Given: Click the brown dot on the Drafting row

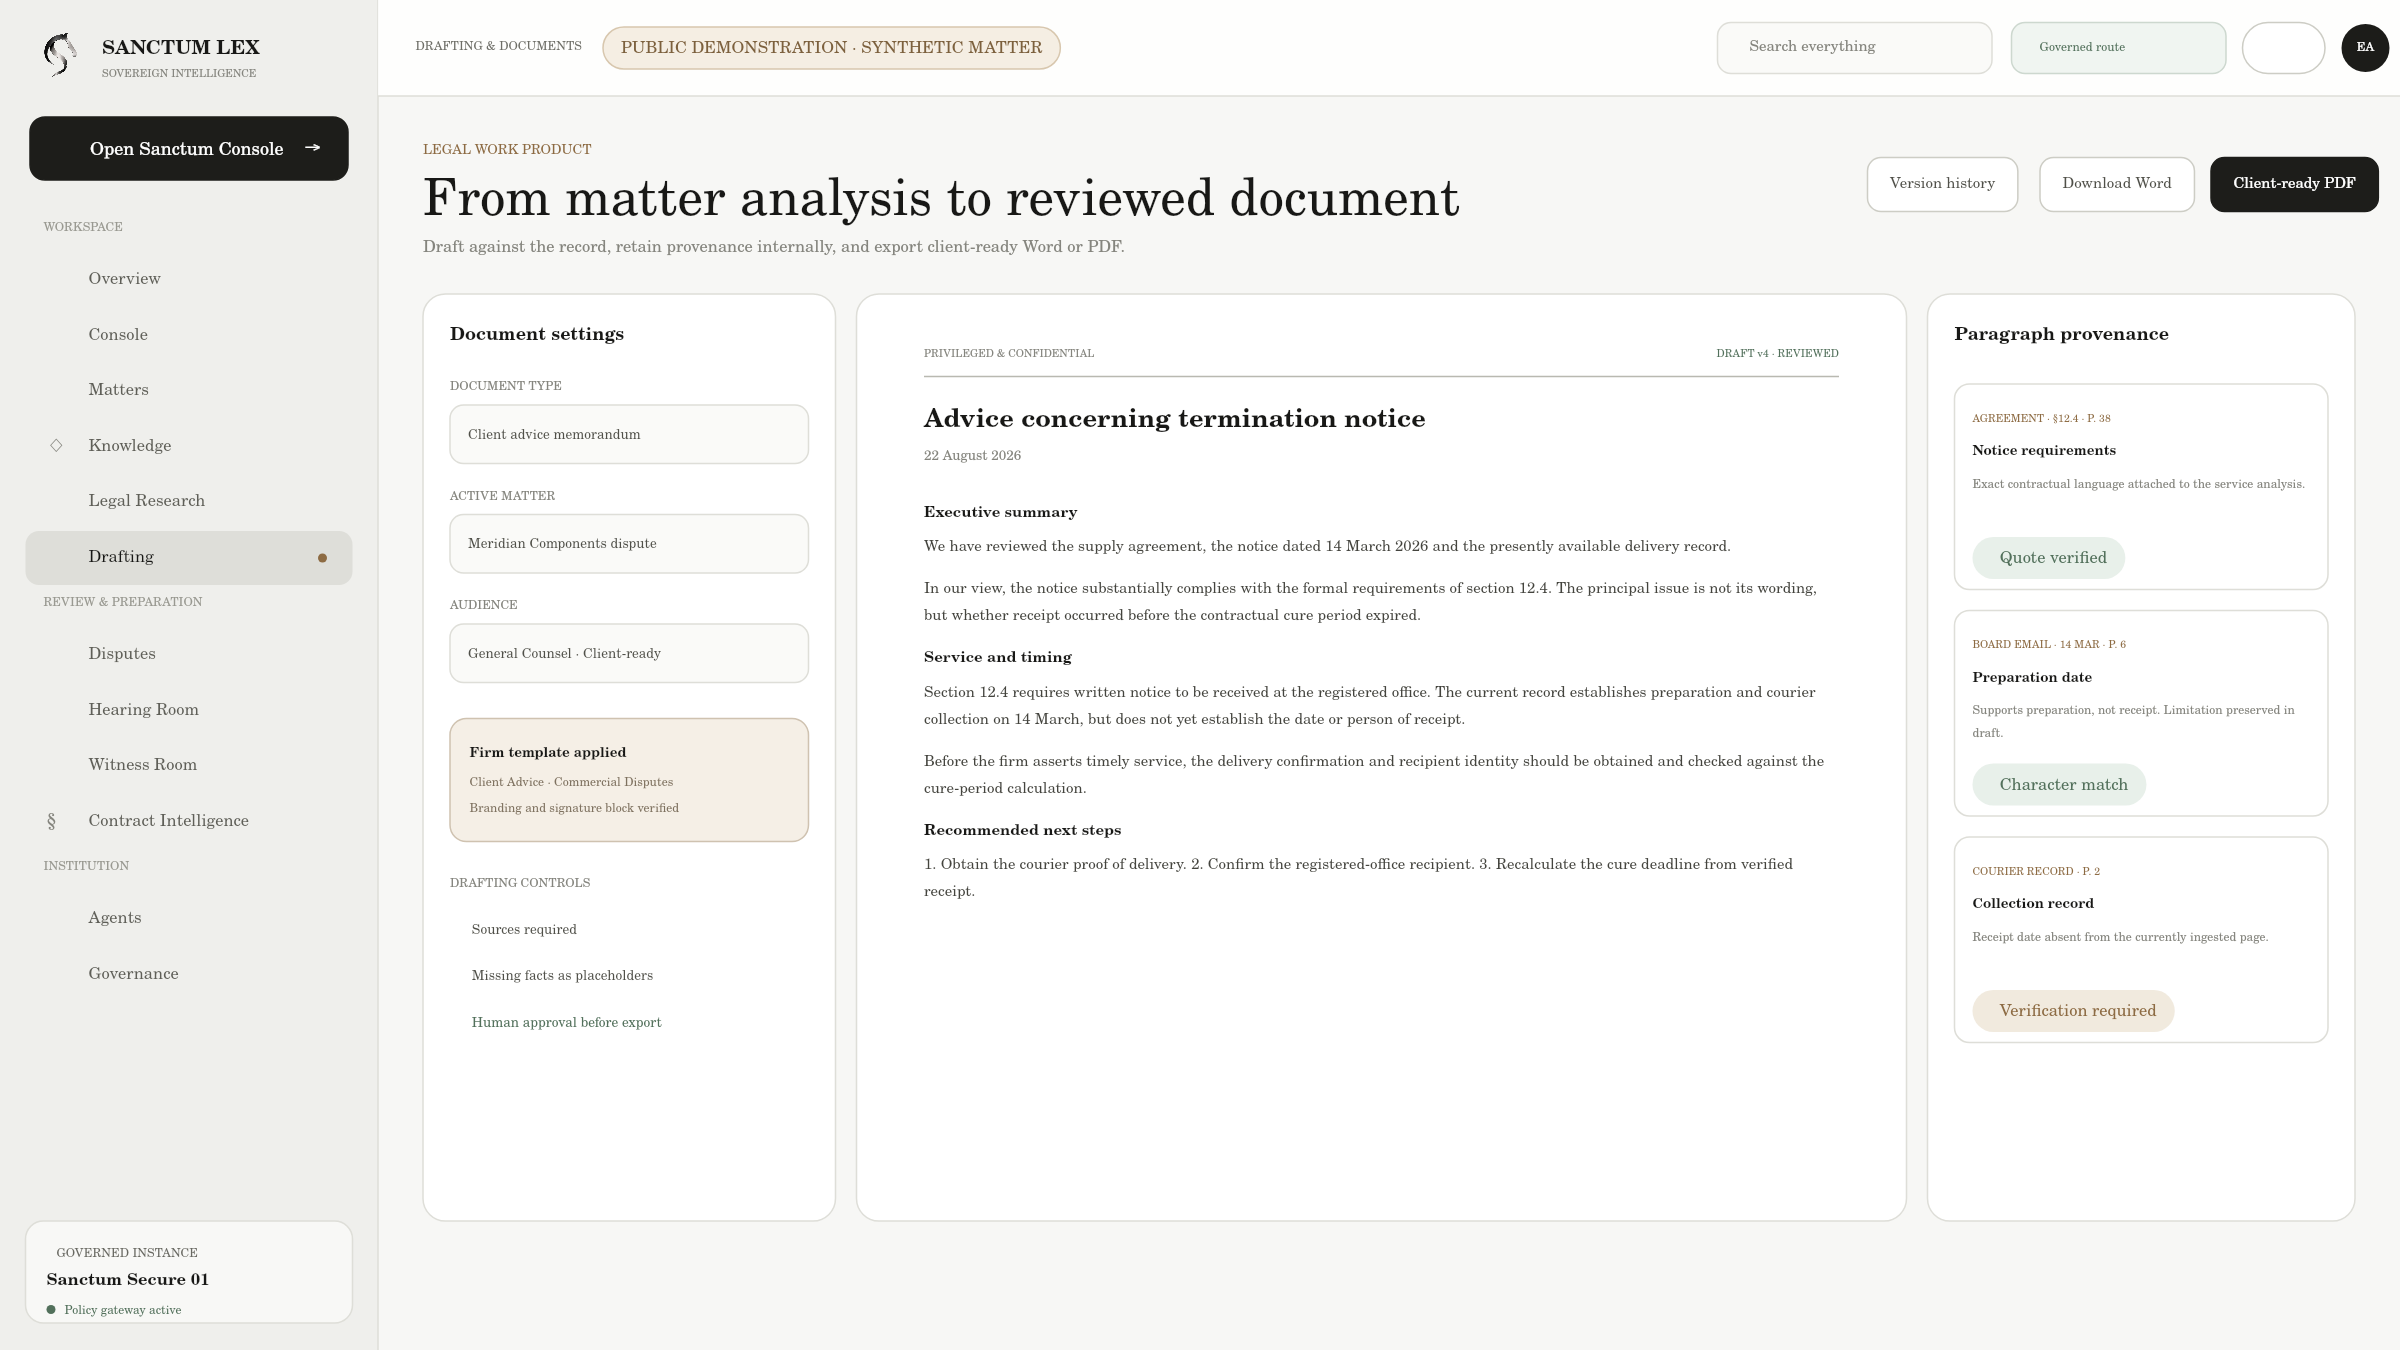Looking at the screenshot, I should [322, 558].
